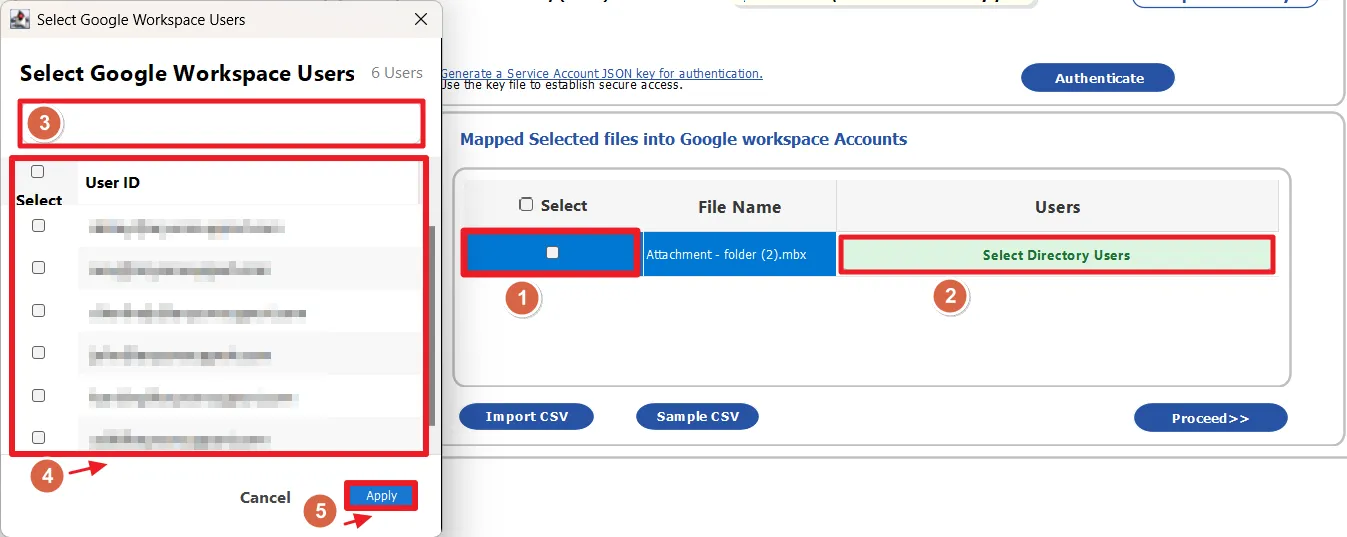
Task: Click the Import CSV button
Action: pyautogui.click(x=527, y=417)
